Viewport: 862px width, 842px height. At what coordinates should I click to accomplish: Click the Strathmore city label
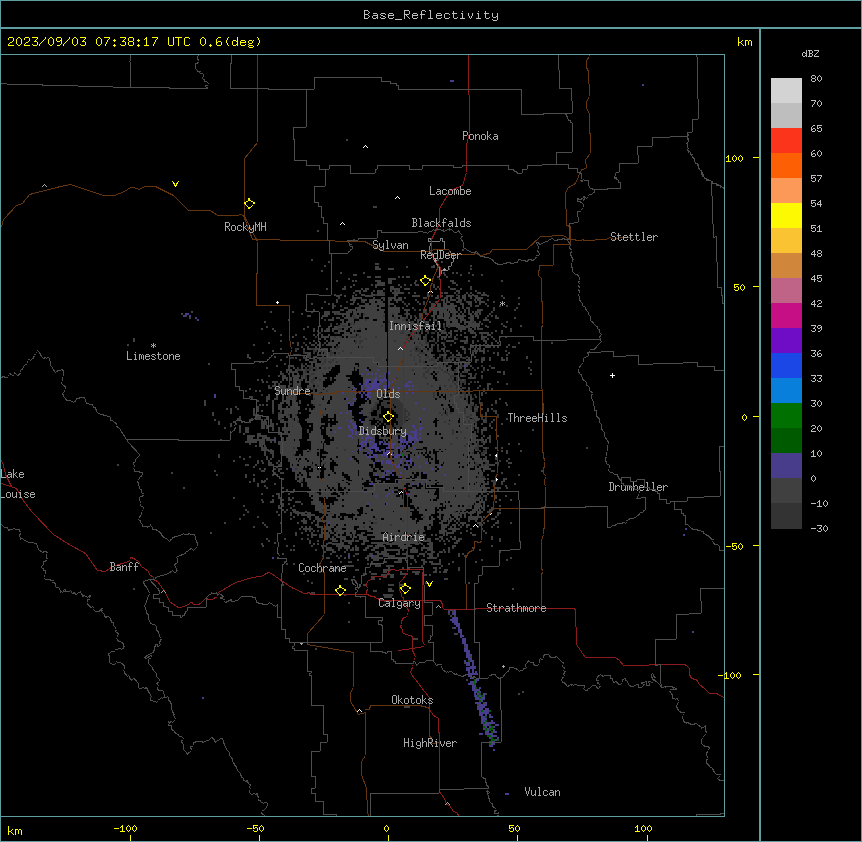(516, 608)
